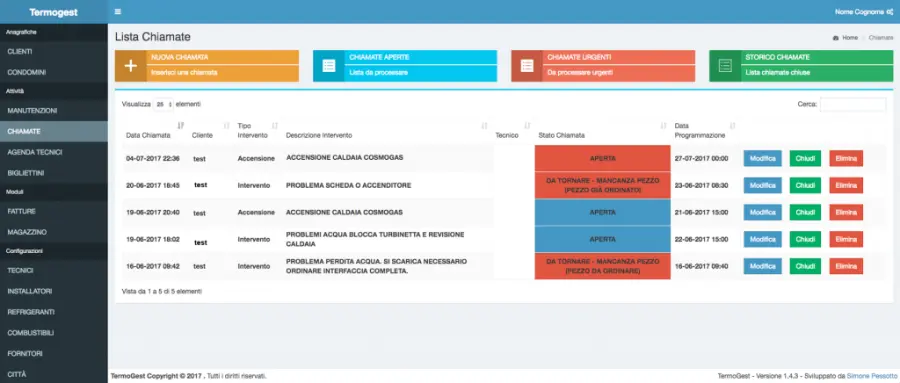Open Installatori configuration
Screen dimensions: 900x383
(54, 291)
